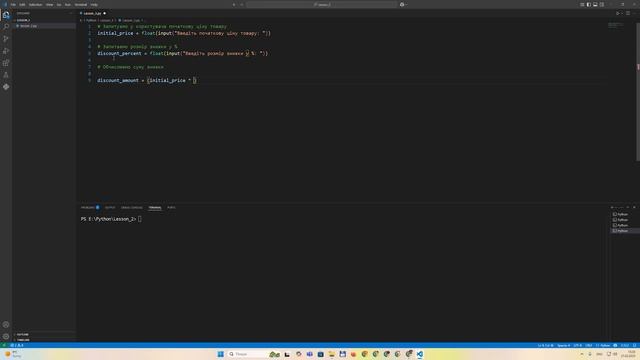This screenshot has width=640, height=360.
Task: Open the Extensions view
Action: tap(6, 63)
